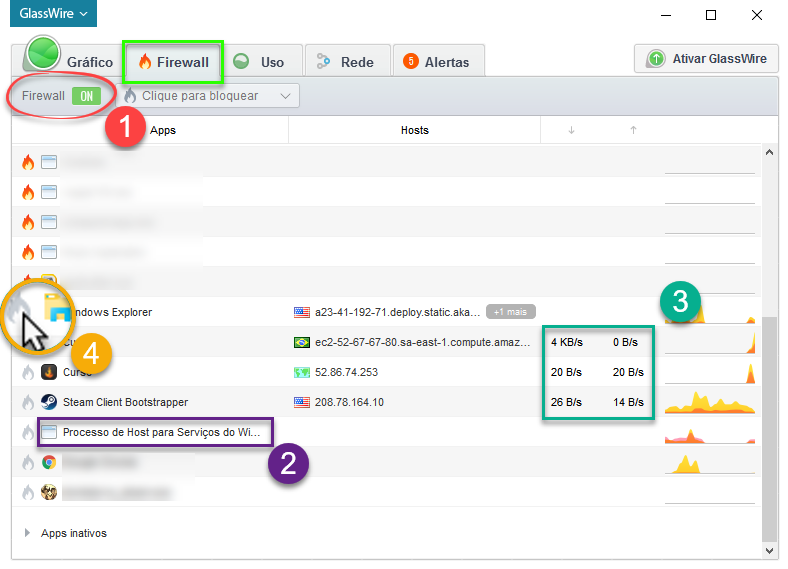The image size is (788, 569).
Task: Open the GlassWire main menu dropdown
Action: coord(53,13)
